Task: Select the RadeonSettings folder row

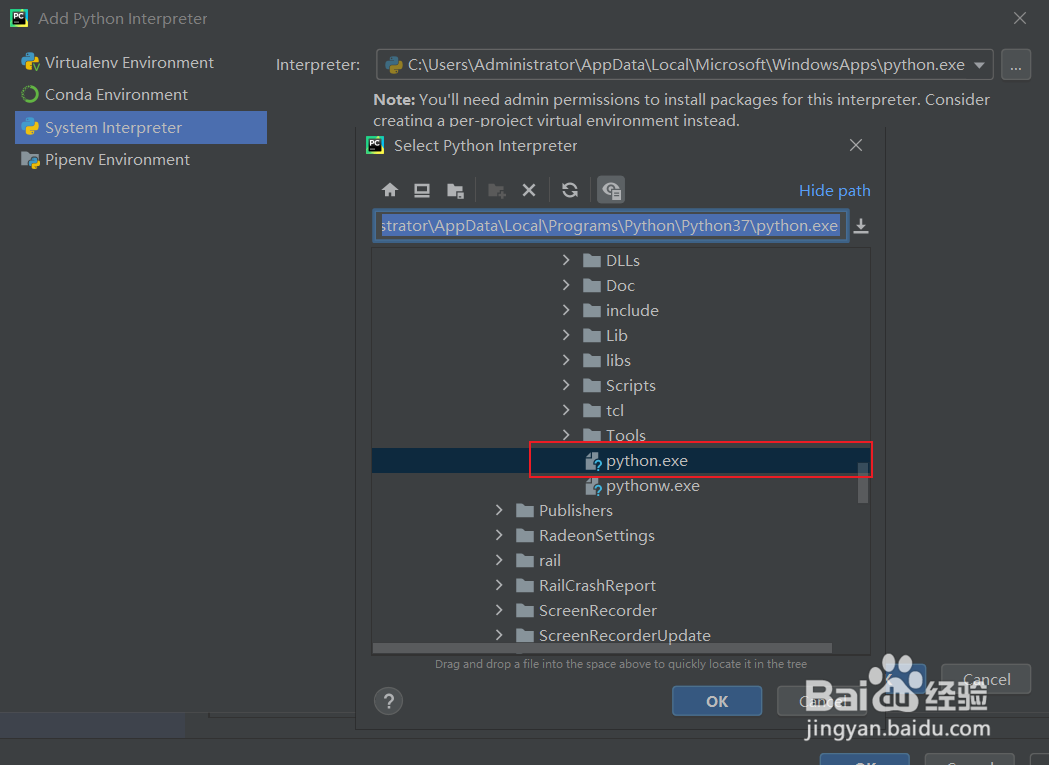Action: pyautogui.click(x=621, y=535)
